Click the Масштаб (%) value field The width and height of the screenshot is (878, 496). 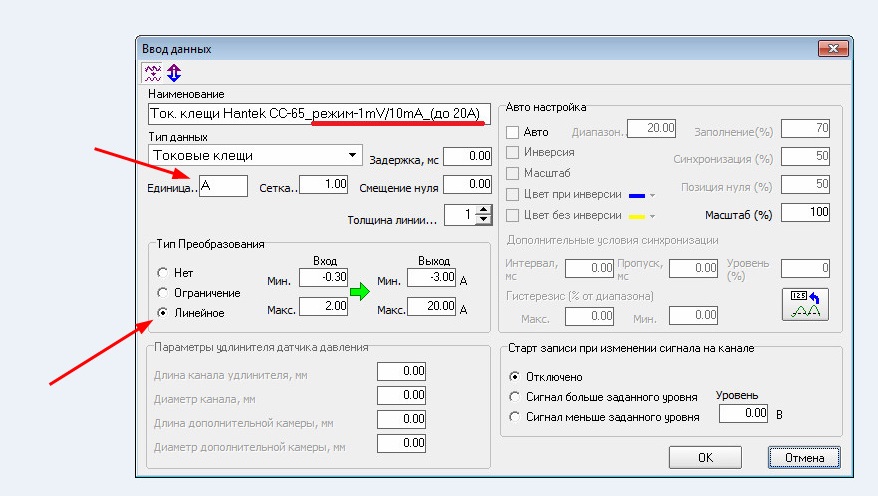(x=805, y=212)
